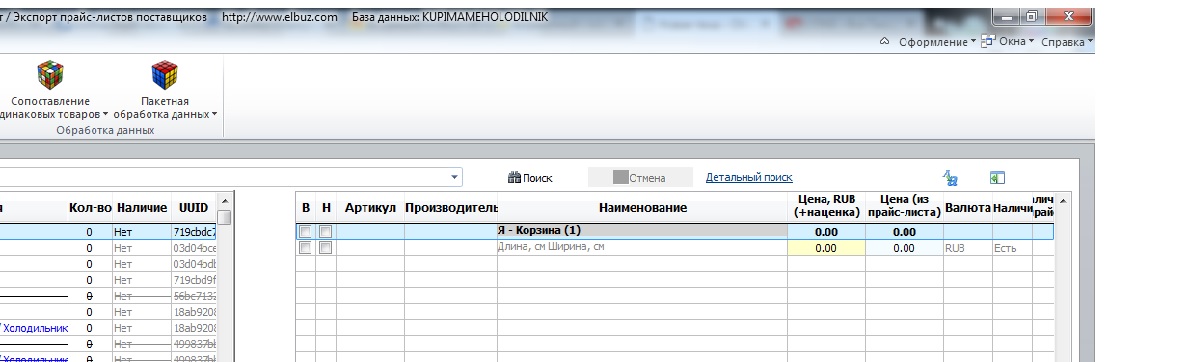The image size is (1178, 362).
Task: Select the strikethrough row with UUID 56bc7132
Action: [108, 296]
